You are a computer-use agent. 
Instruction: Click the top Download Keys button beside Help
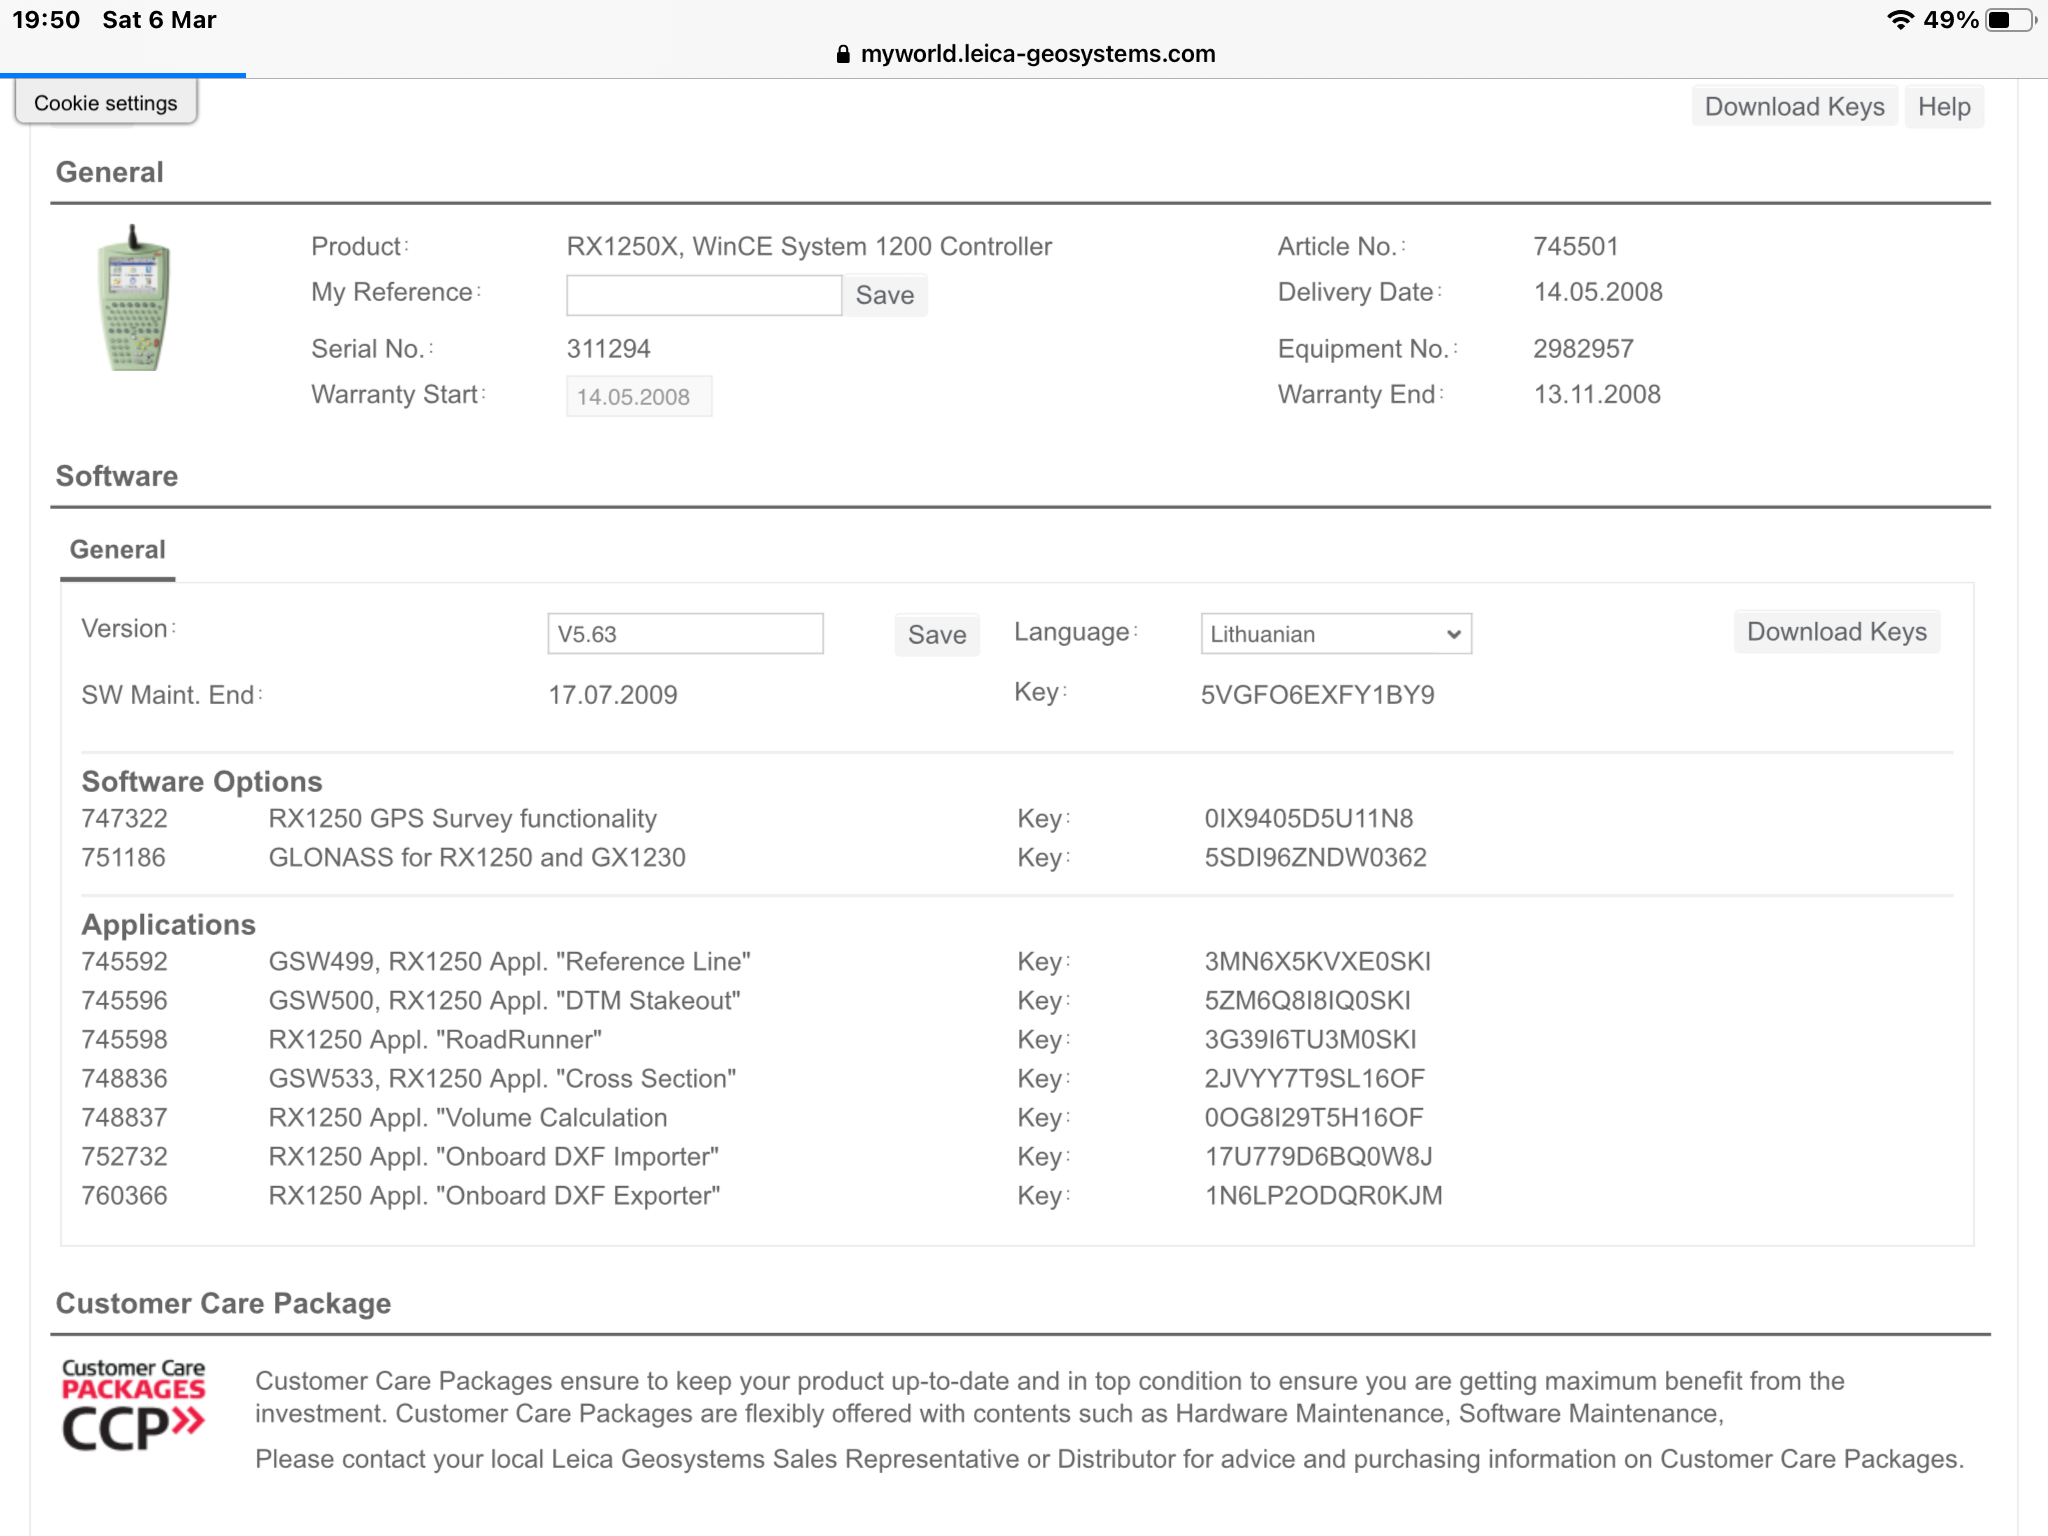(x=1794, y=107)
